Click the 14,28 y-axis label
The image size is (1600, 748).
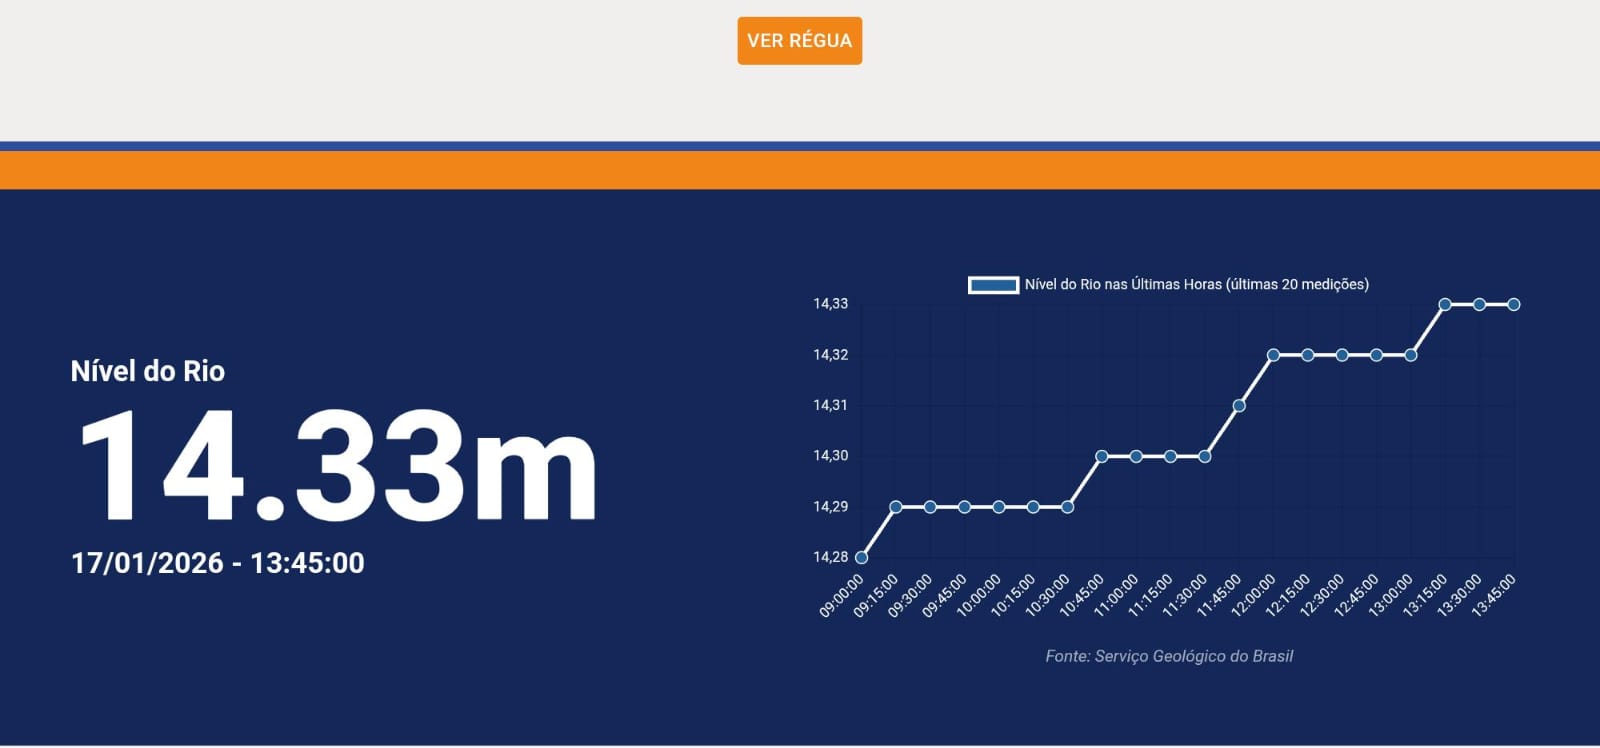(x=830, y=557)
